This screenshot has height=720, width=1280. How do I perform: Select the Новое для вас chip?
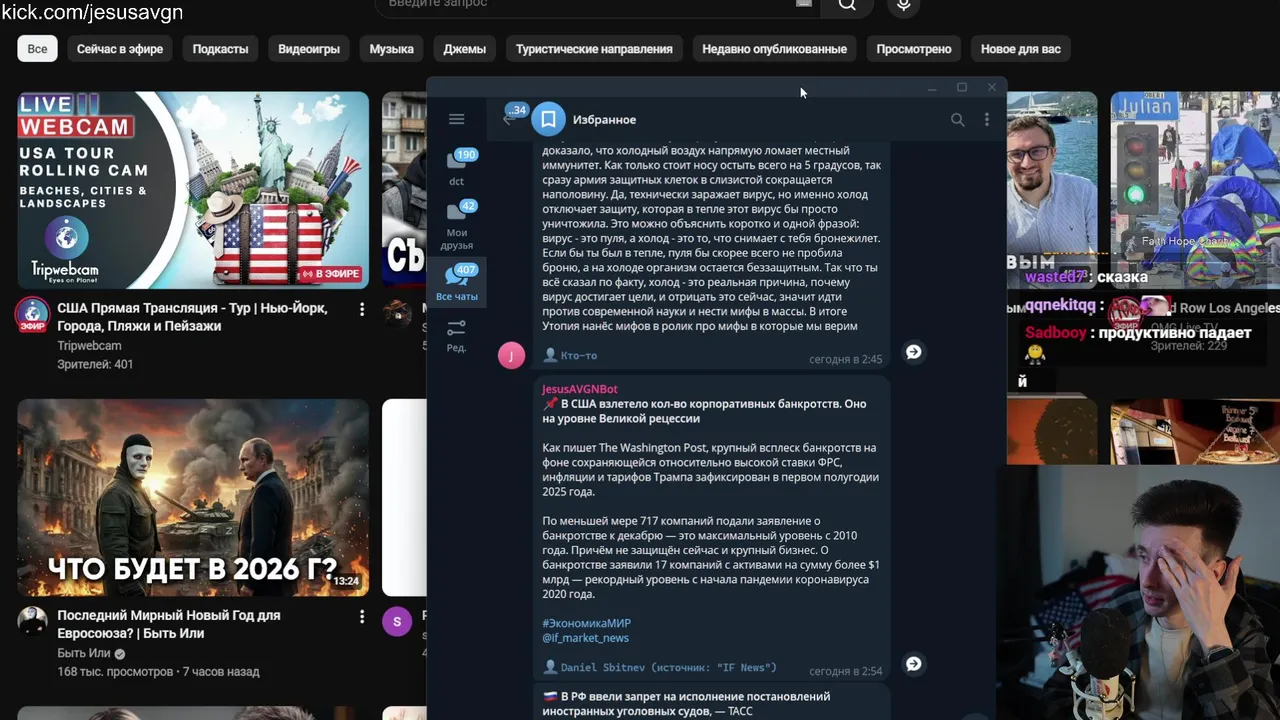coord(1020,49)
